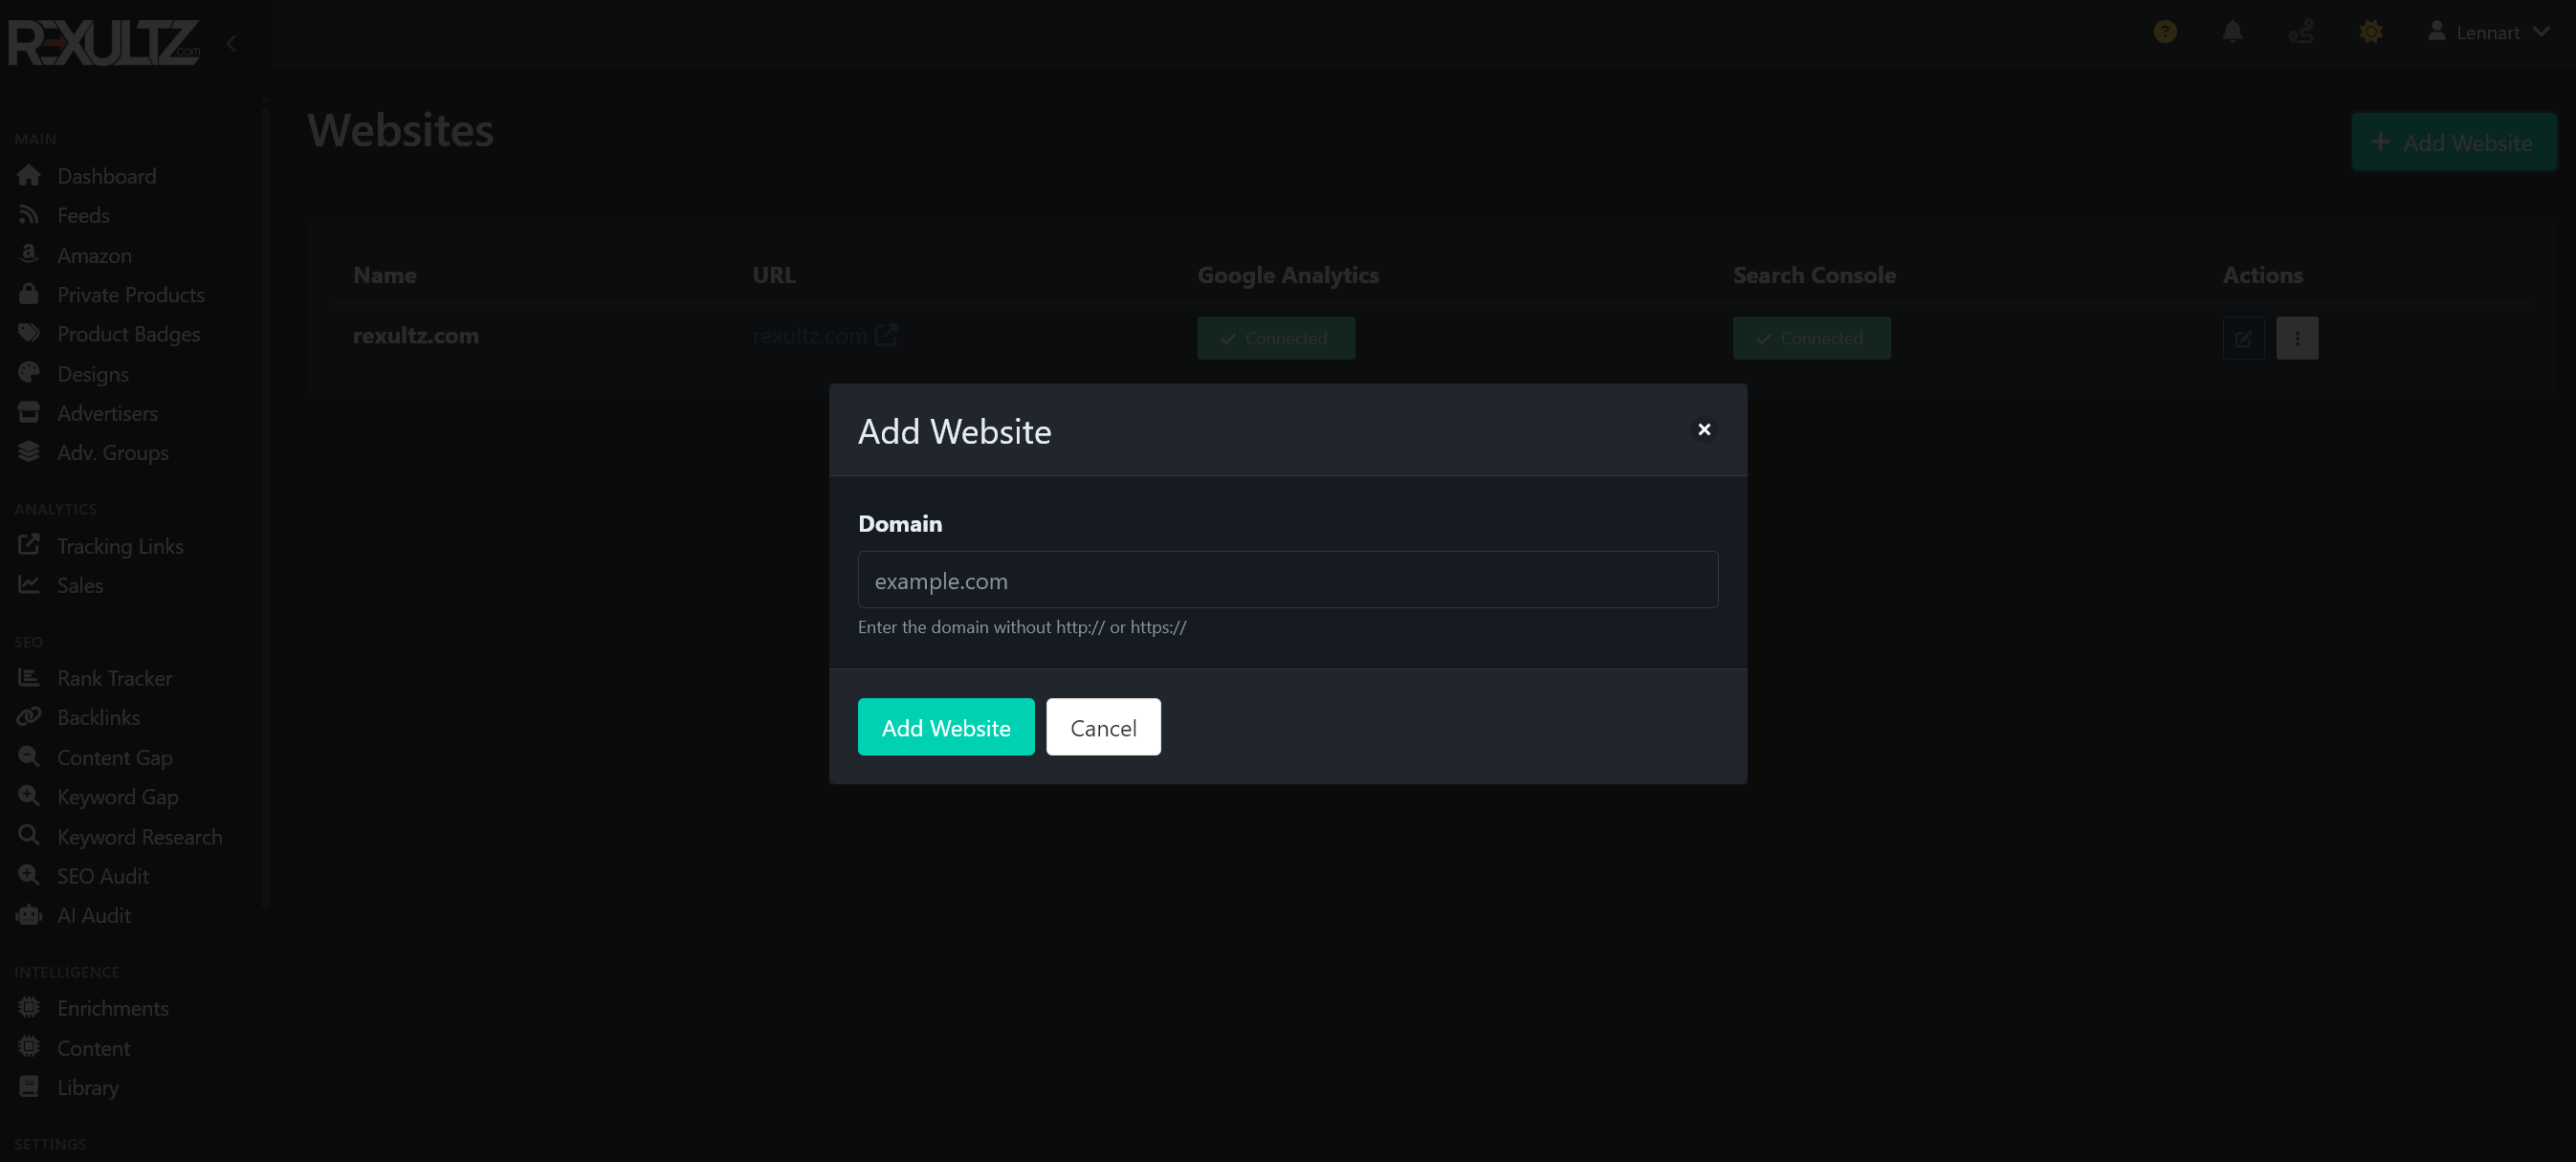Navigate to Keyword Research
Screen dimensions: 2576x1162
[x=140, y=836]
